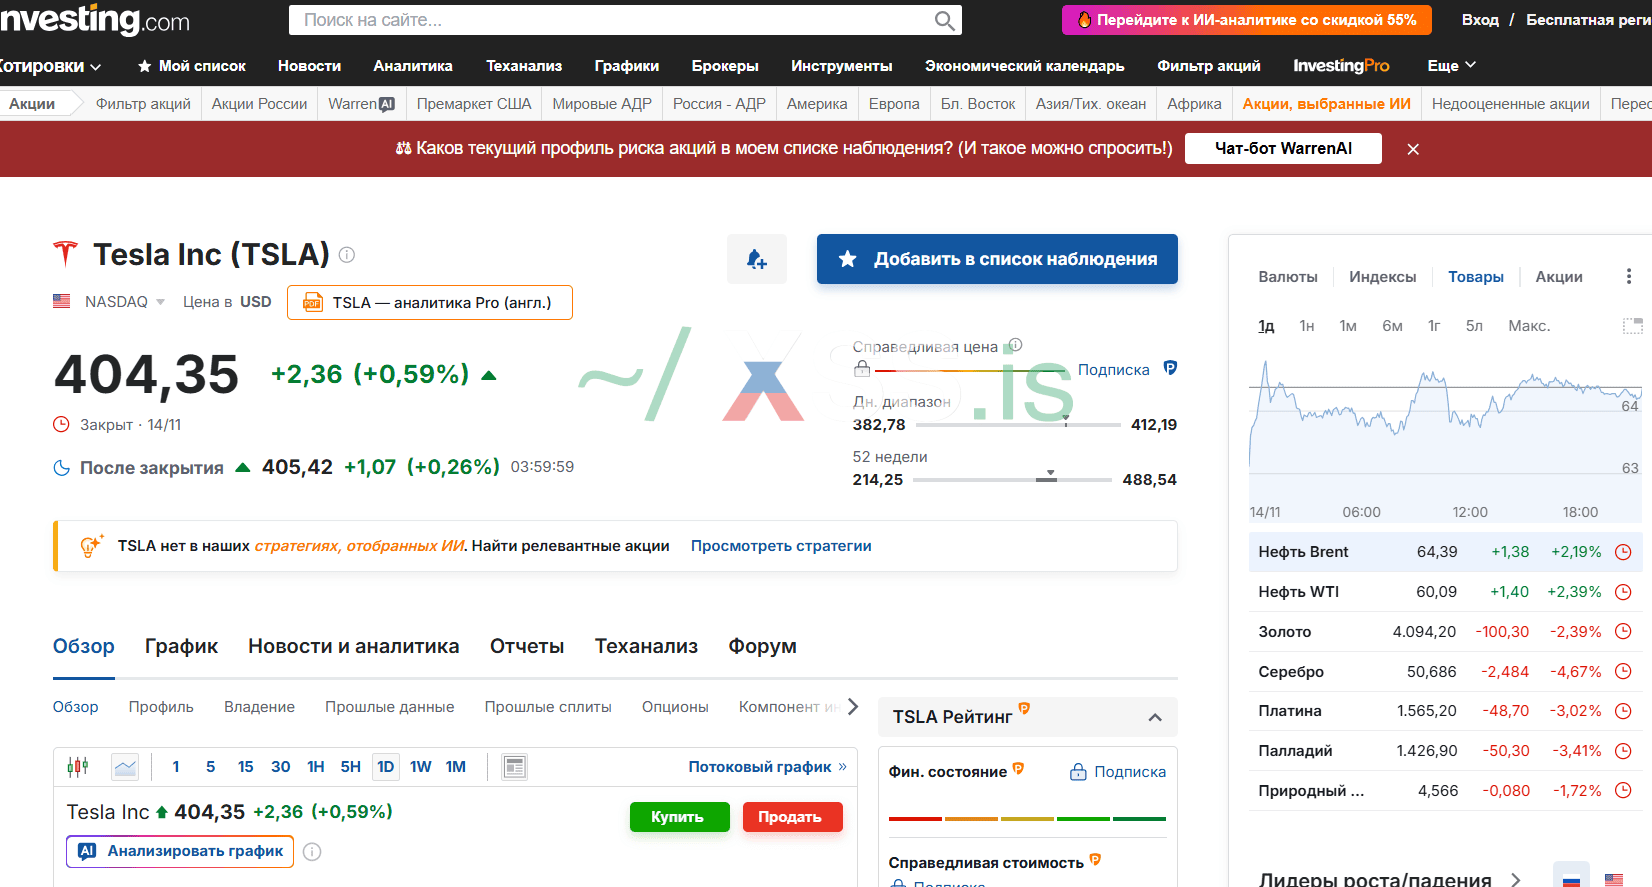The width and height of the screenshot is (1652, 887).
Task: Click the info icon near Анализировать график
Action: (312, 852)
